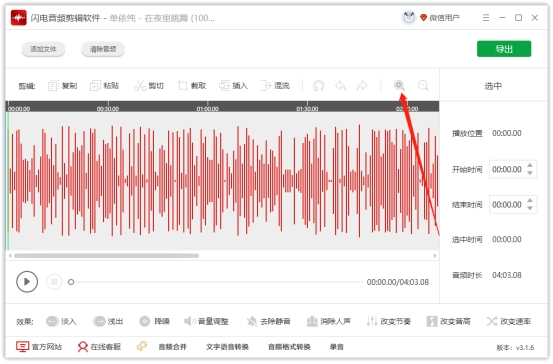Click the playback progress slider handle

(71, 282)
